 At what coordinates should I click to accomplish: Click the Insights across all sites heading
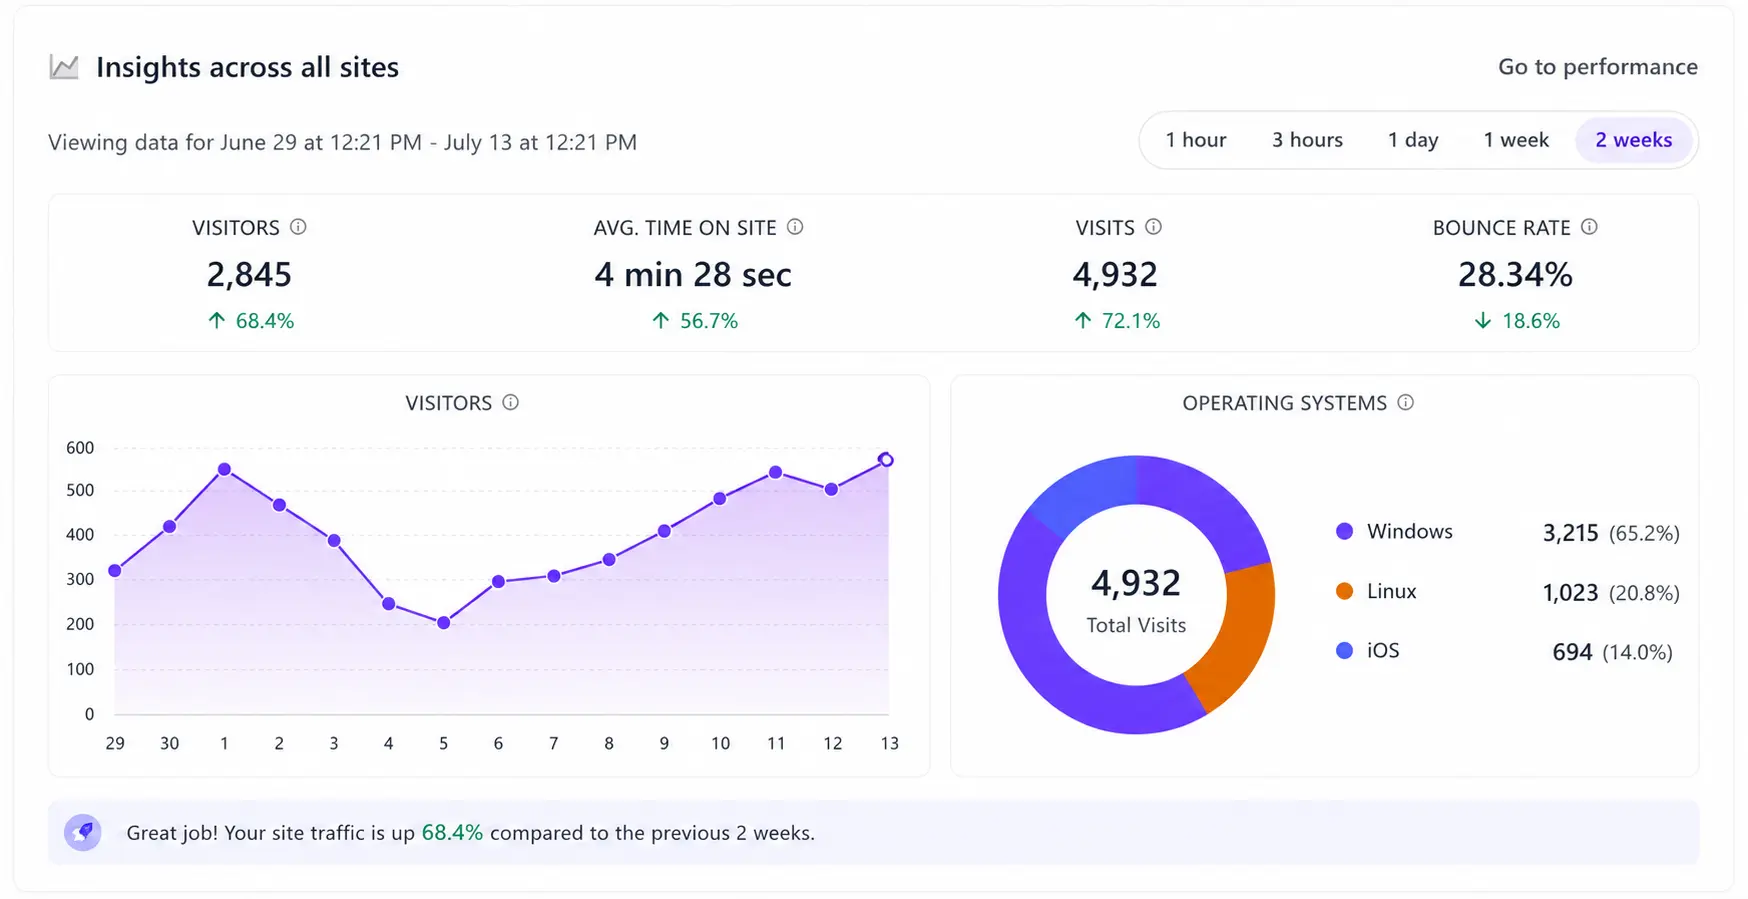coord(247,67)
